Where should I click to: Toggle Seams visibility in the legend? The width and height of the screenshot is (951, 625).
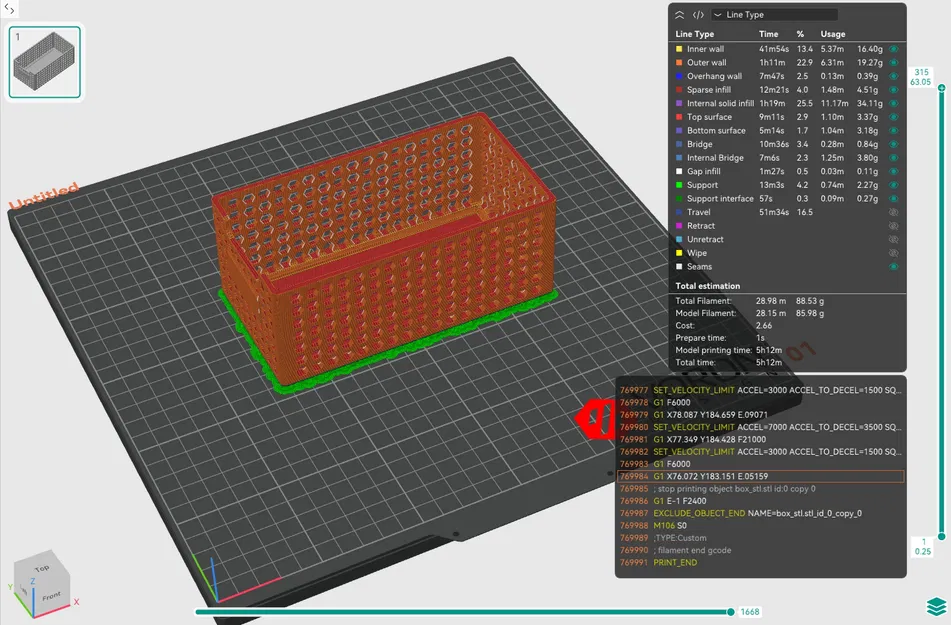(x=894, y=266)
